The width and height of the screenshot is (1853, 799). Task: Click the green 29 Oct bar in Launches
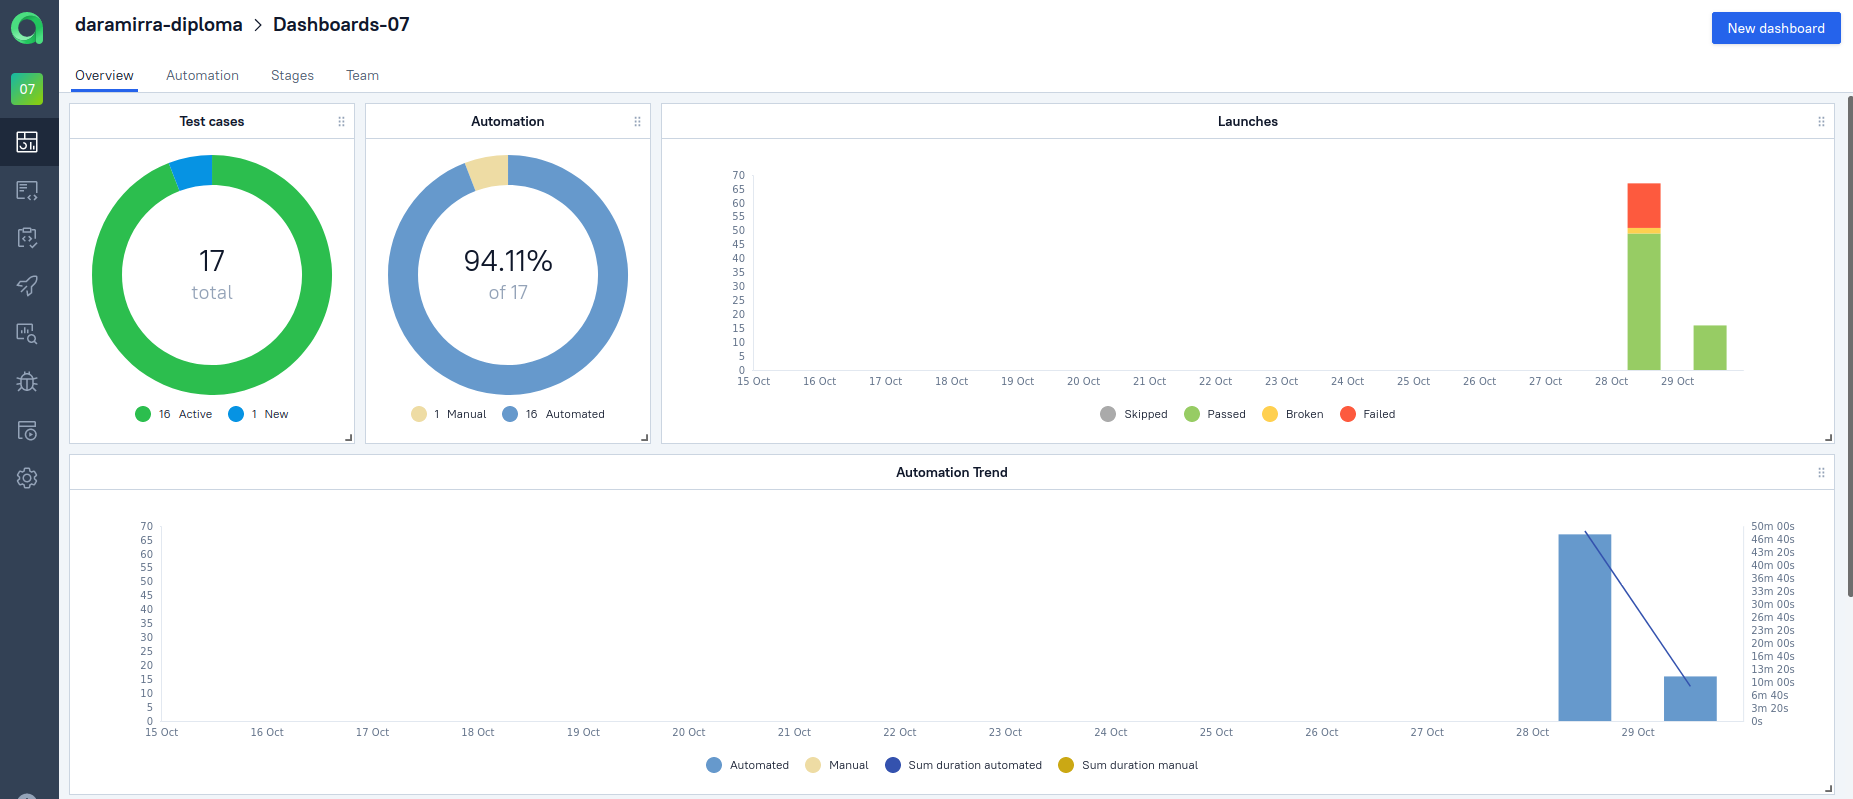point(1710,348)
